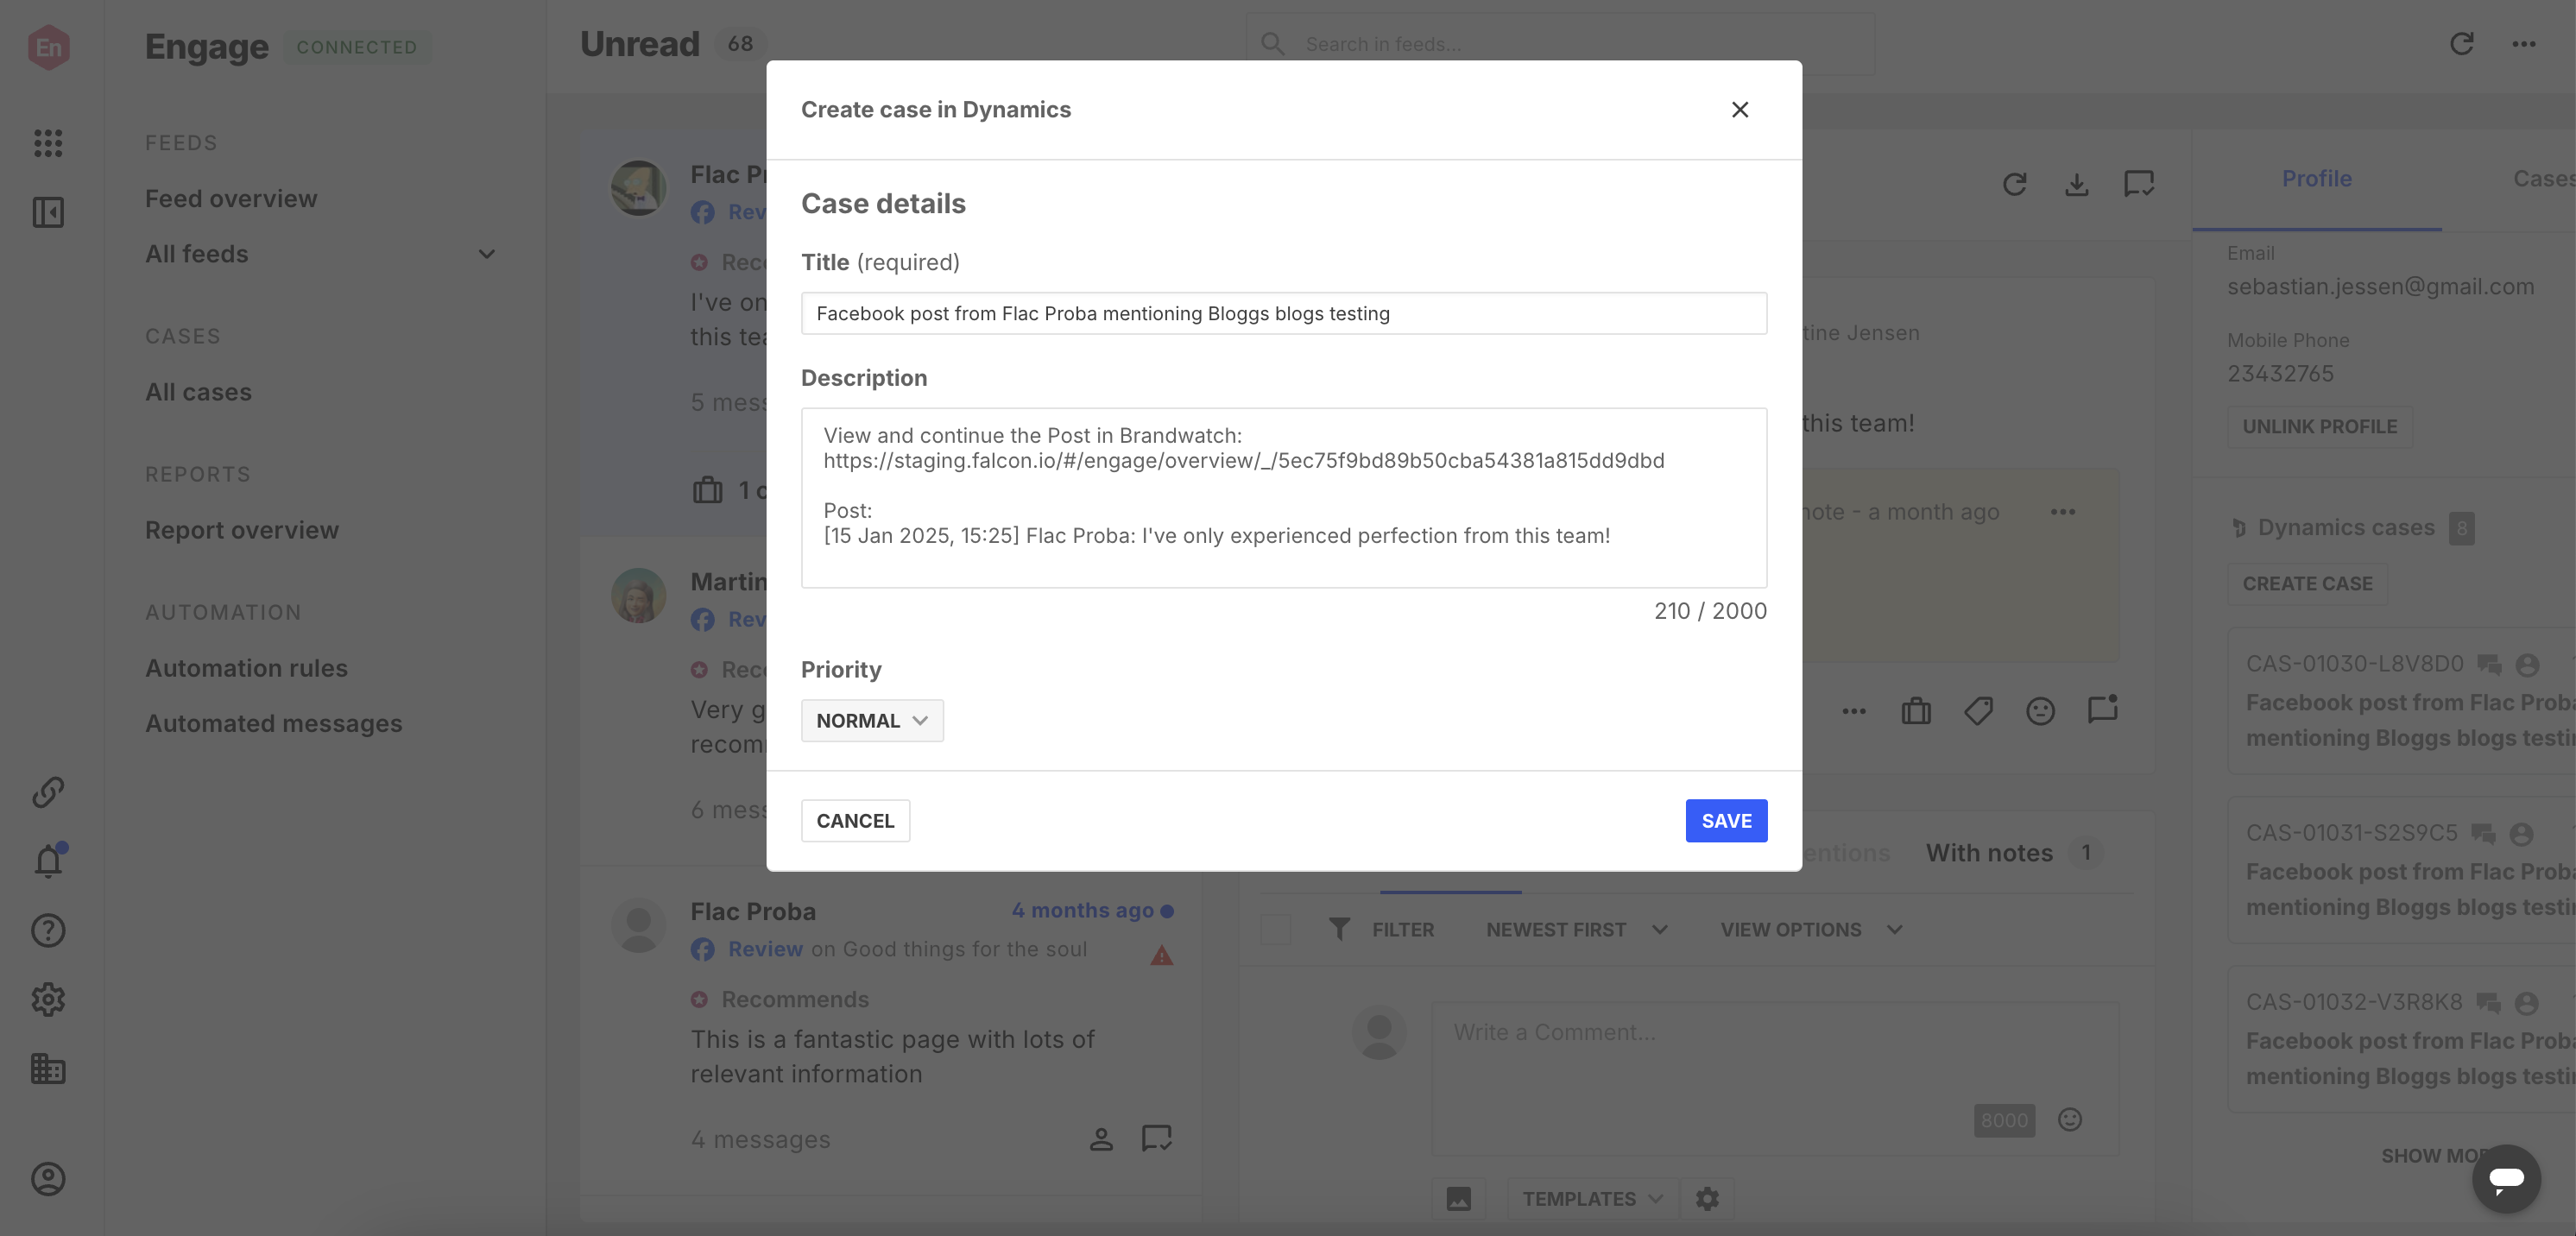Screen dimensions: 2576x1236
Task: Click the add note icon below post
Action: coord(2102,709)
